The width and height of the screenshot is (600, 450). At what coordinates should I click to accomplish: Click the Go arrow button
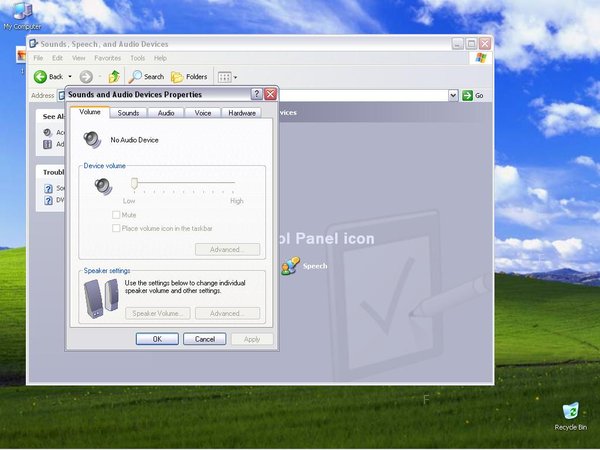point(473,96)
